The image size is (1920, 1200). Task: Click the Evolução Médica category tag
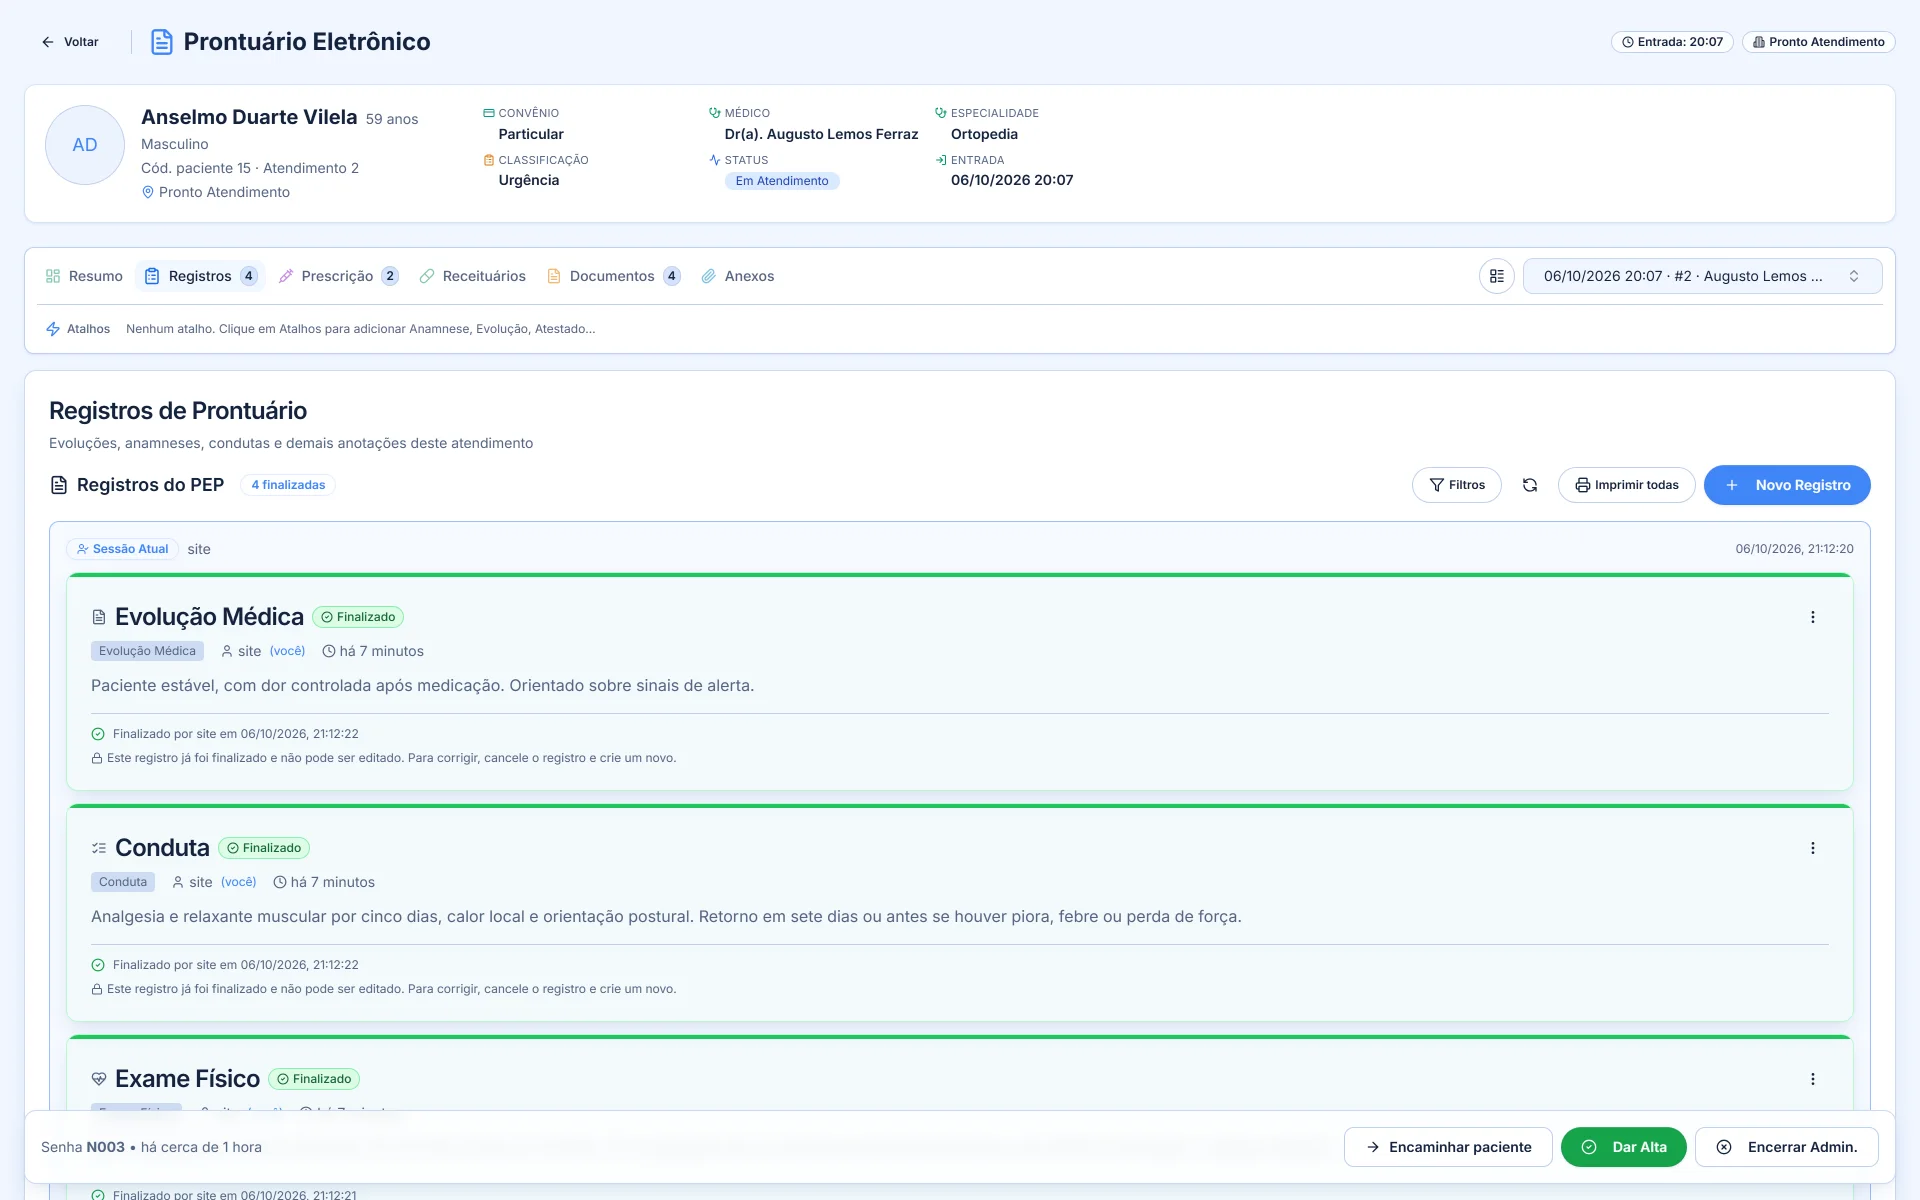(147, 651)
